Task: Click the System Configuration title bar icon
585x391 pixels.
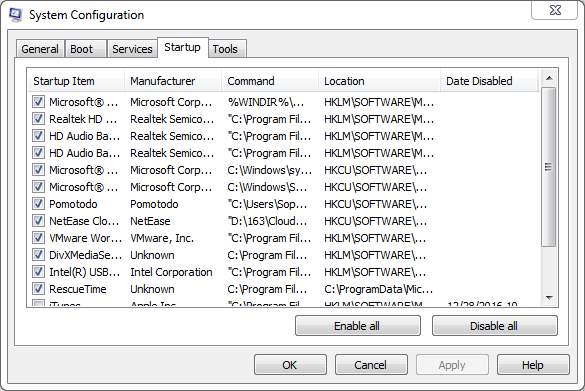Action: [15, 15]
